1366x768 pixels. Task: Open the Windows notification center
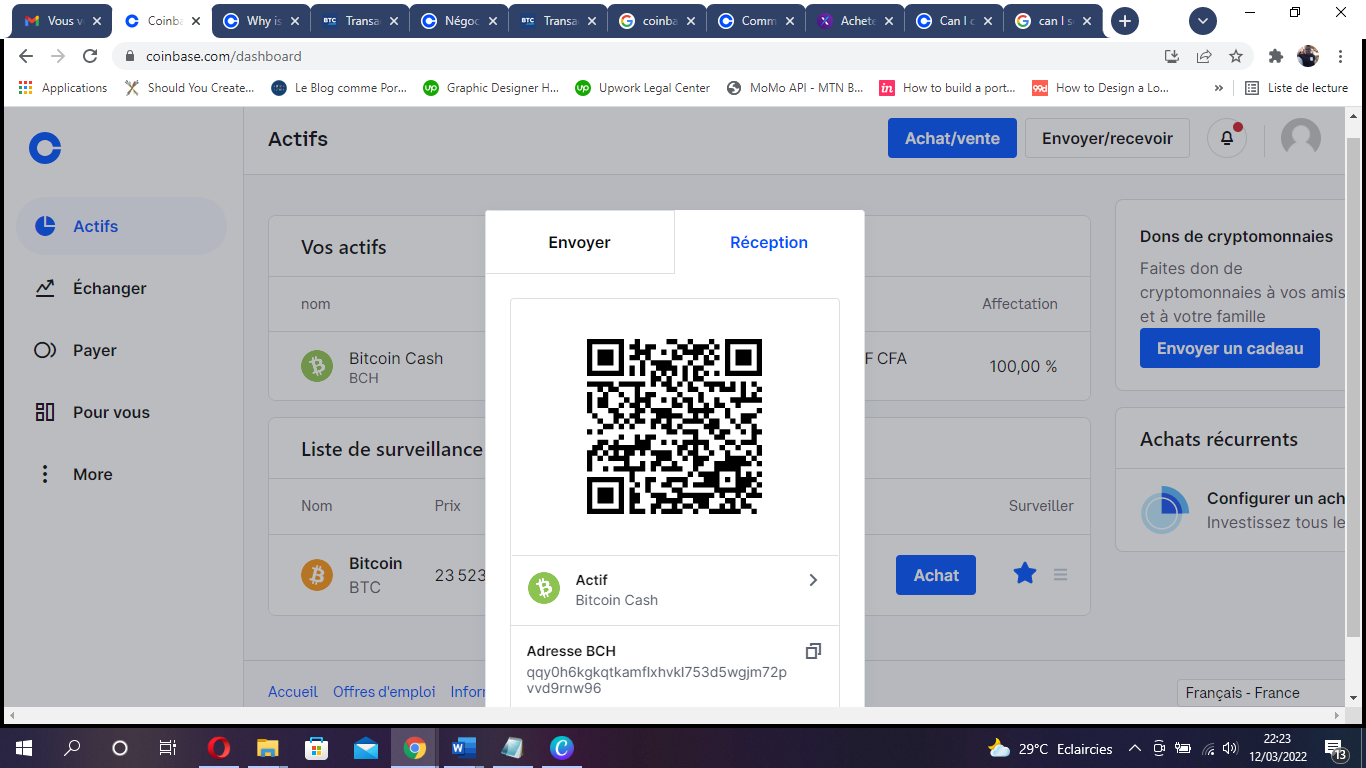1336,748
